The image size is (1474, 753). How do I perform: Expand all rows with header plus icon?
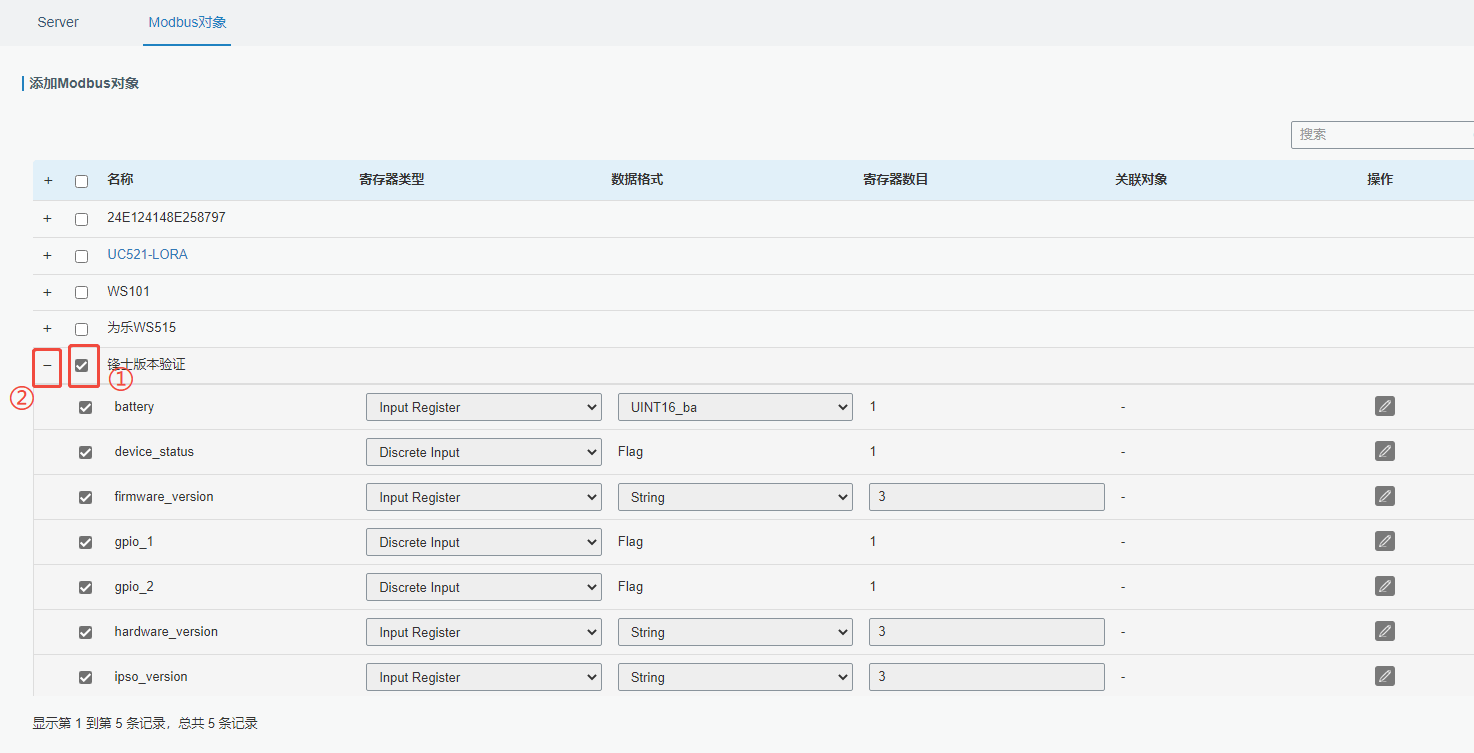[x=48, y=181]
